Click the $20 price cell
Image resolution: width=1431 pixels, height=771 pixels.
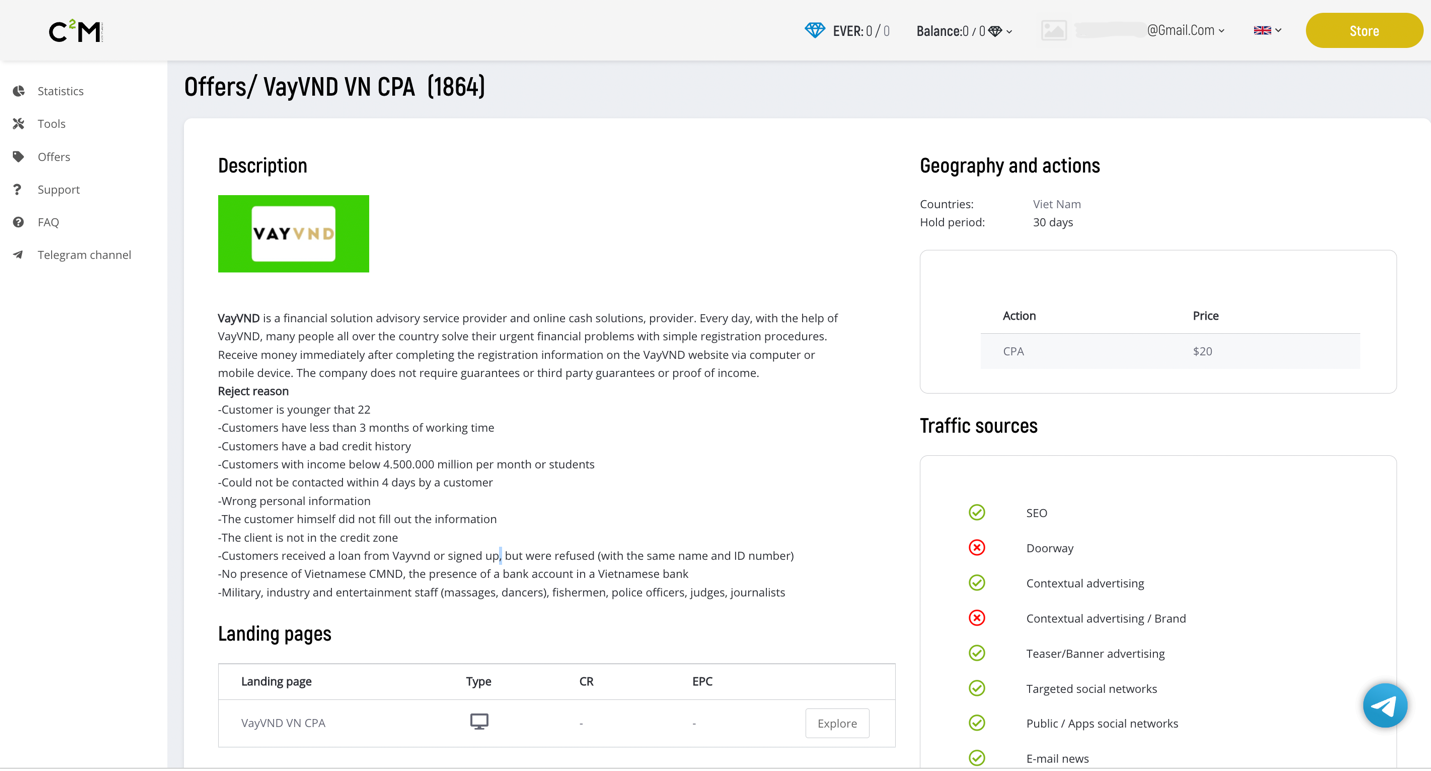click(1202, 351)
